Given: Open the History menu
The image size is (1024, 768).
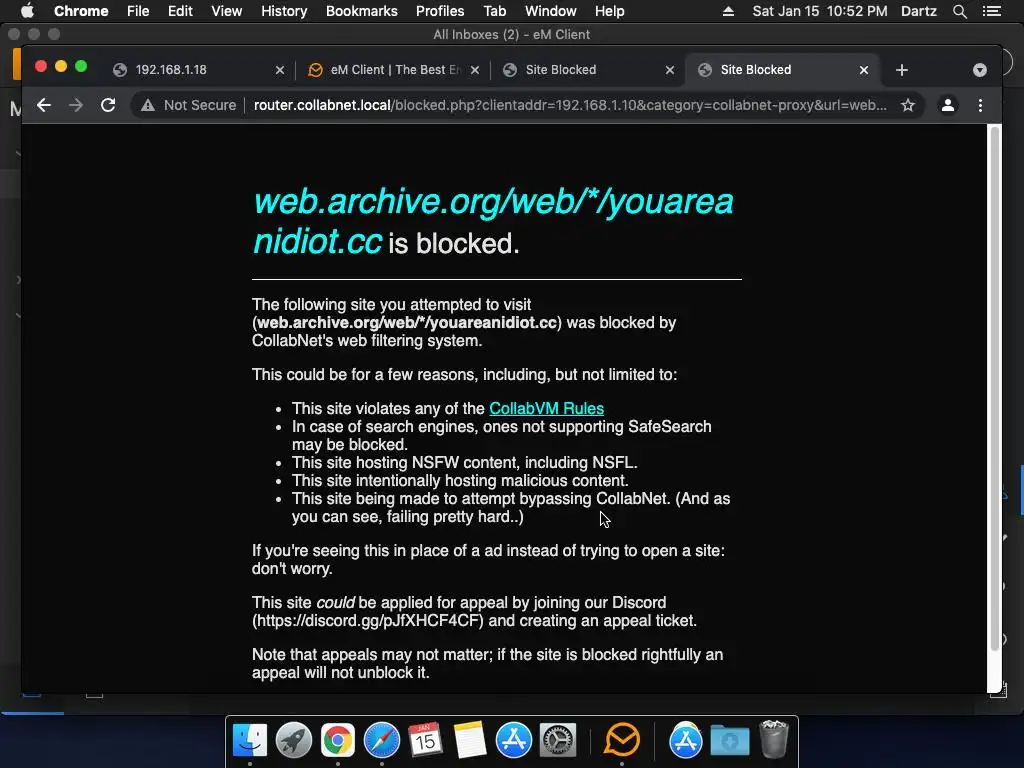Looking at the screenshot, I should tap(284, 11).
